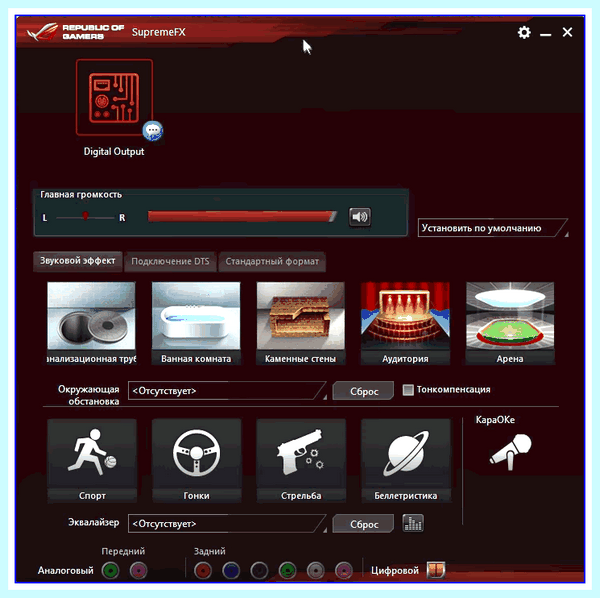Switch to the 'Стандартный формат' tab
This screenshot has height=598, width=600.
272,262
